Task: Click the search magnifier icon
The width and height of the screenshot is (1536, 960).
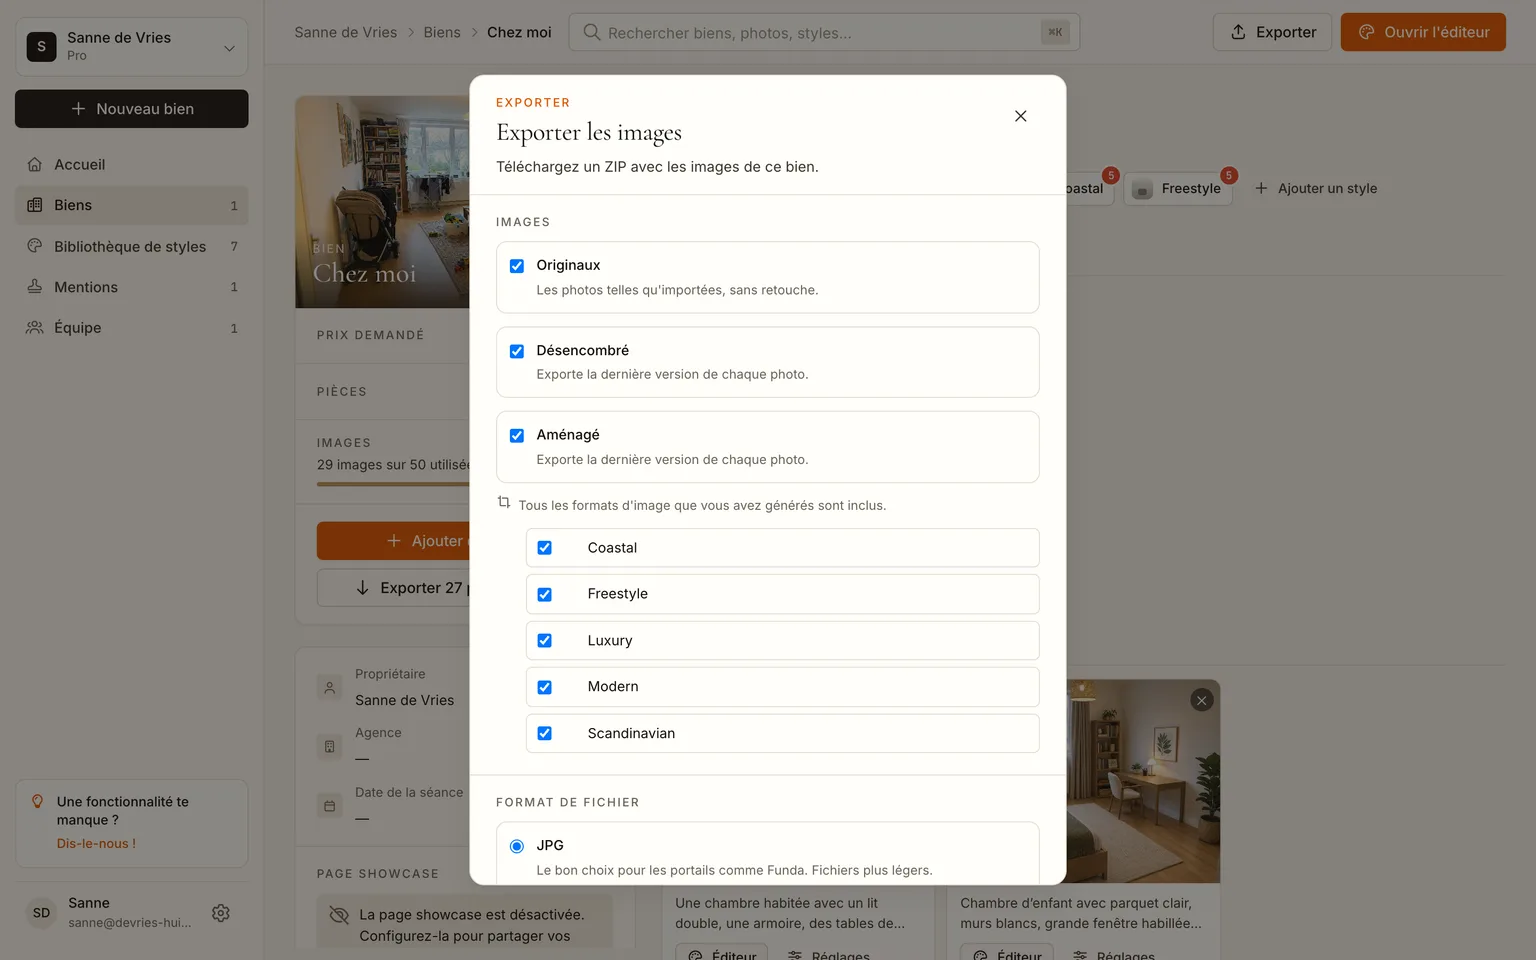Action: pos(592,32)
